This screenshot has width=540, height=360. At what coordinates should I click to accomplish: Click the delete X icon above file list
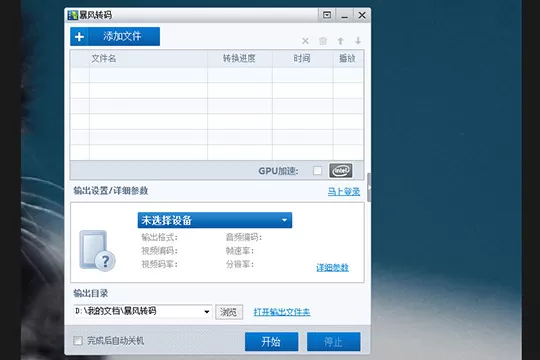(305, 41)
